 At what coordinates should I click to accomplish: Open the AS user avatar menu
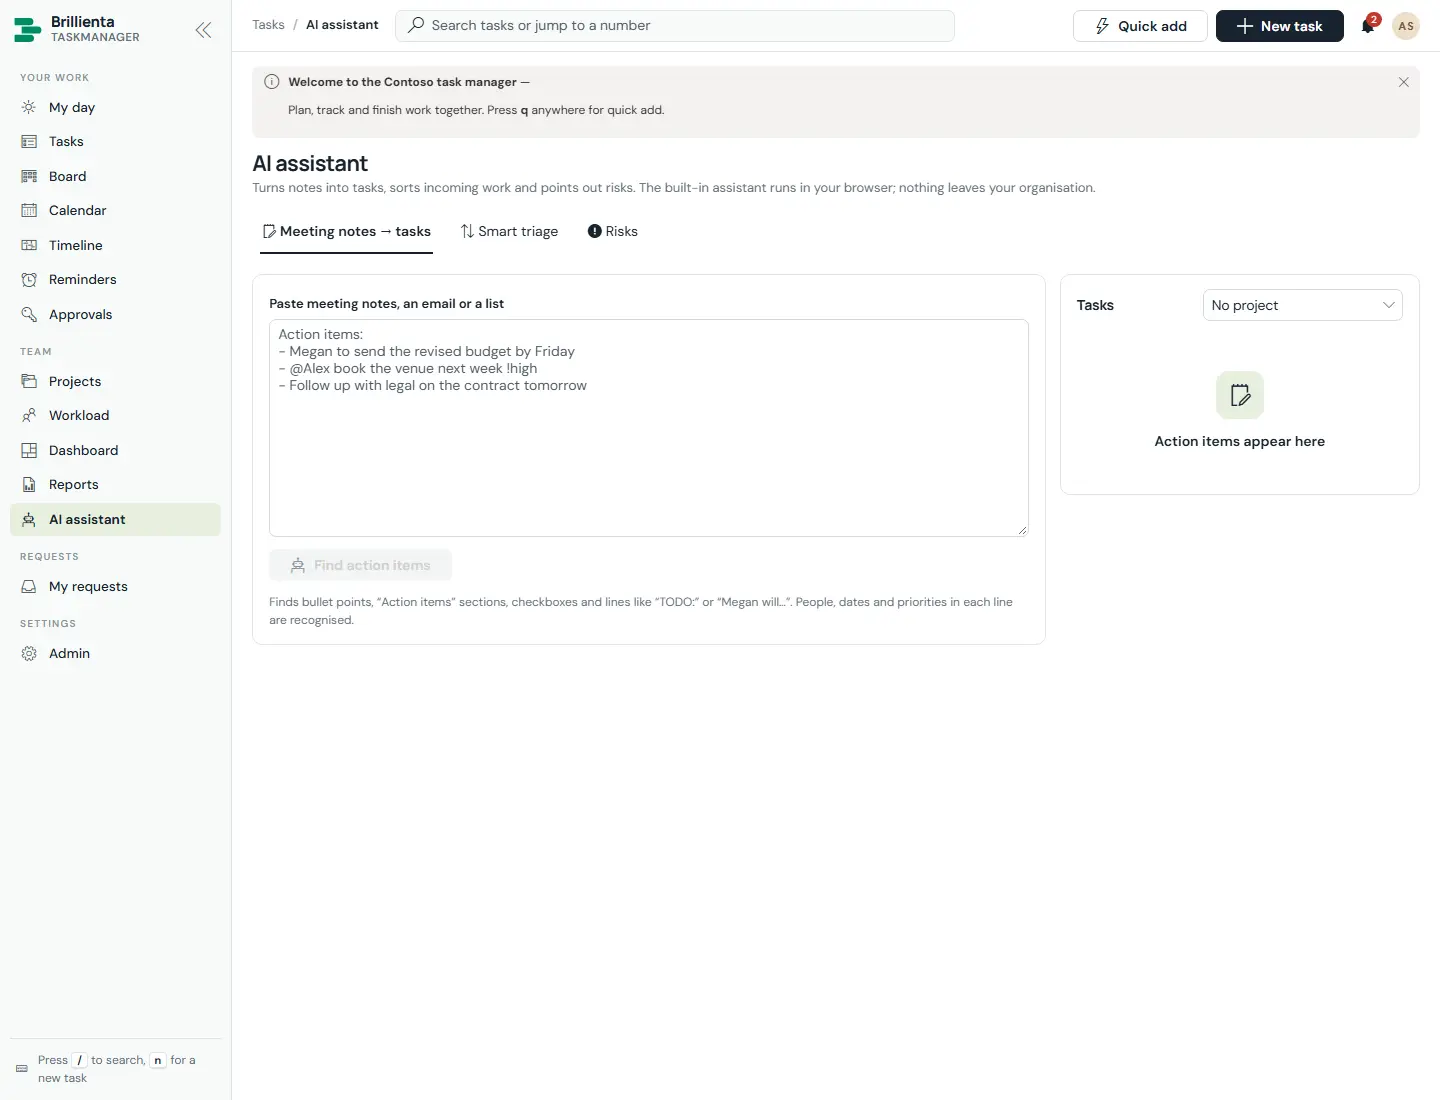pyautogui.click(x=1406, y=26)
